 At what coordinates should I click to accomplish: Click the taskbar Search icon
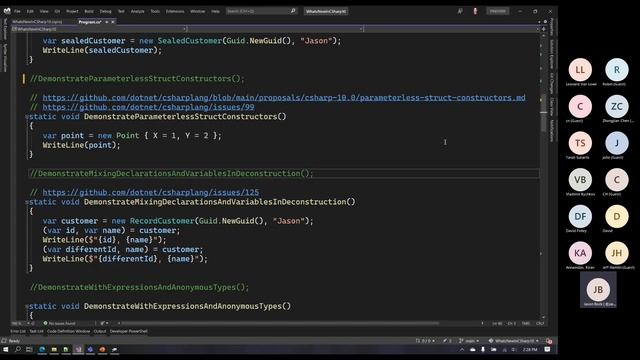coord(18,350)
